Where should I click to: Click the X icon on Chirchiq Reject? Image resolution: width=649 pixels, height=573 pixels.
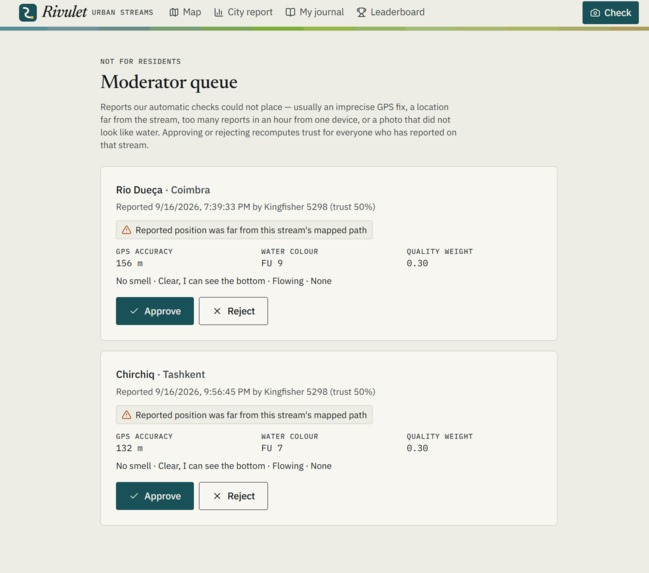217,496
